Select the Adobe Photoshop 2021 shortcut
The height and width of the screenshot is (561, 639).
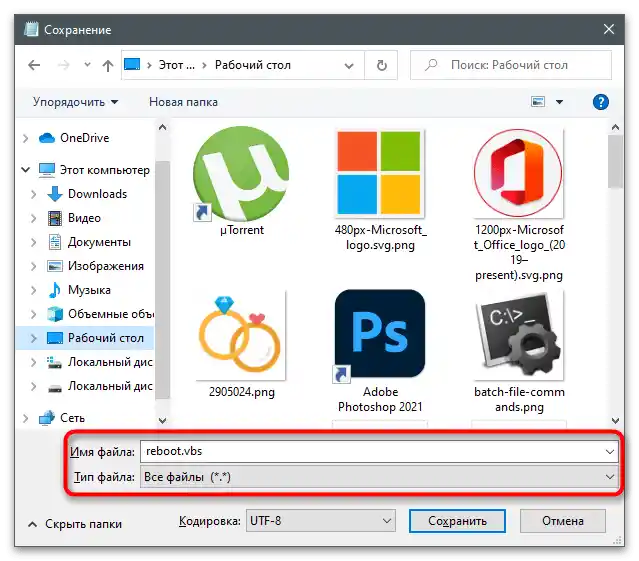tap(380, 351)
